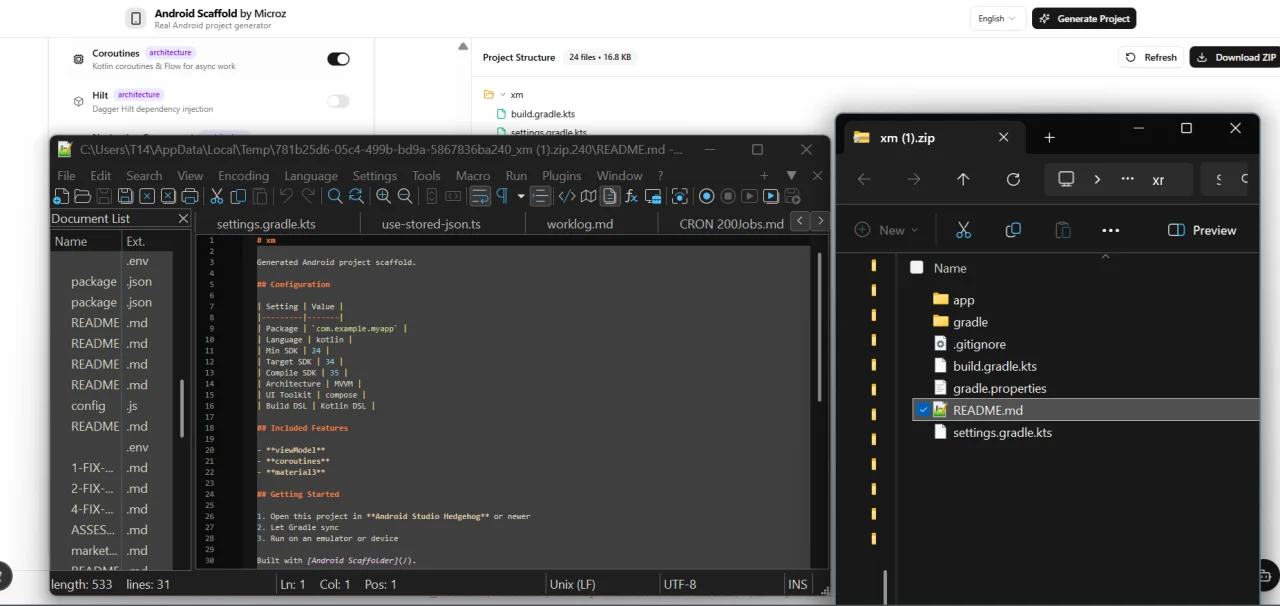The height and width of the screenshot is (606, 1280).
Task: Click the Download ZIP button
Action: point(1236,57)
